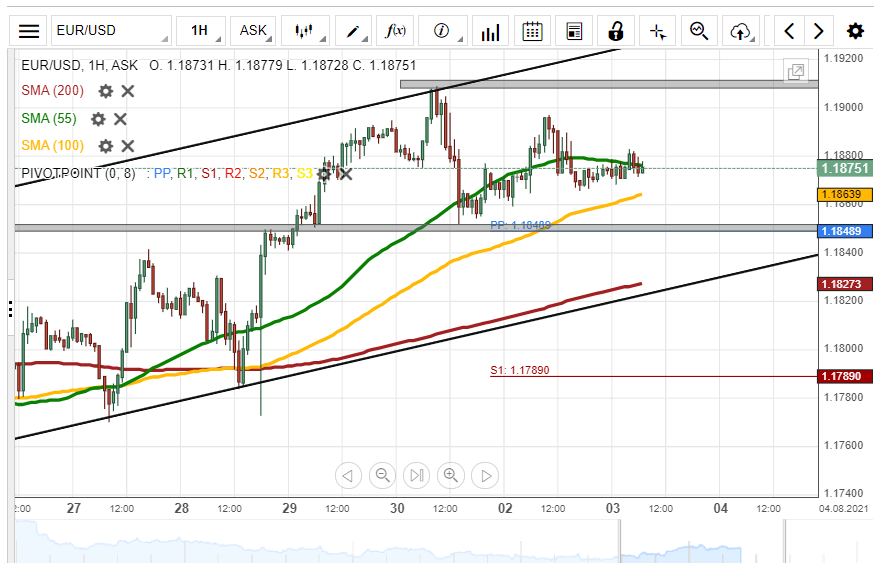Switch the ASK price side dropdown
The width and height of the screenshot is (881, 570).
coord(253,31)
